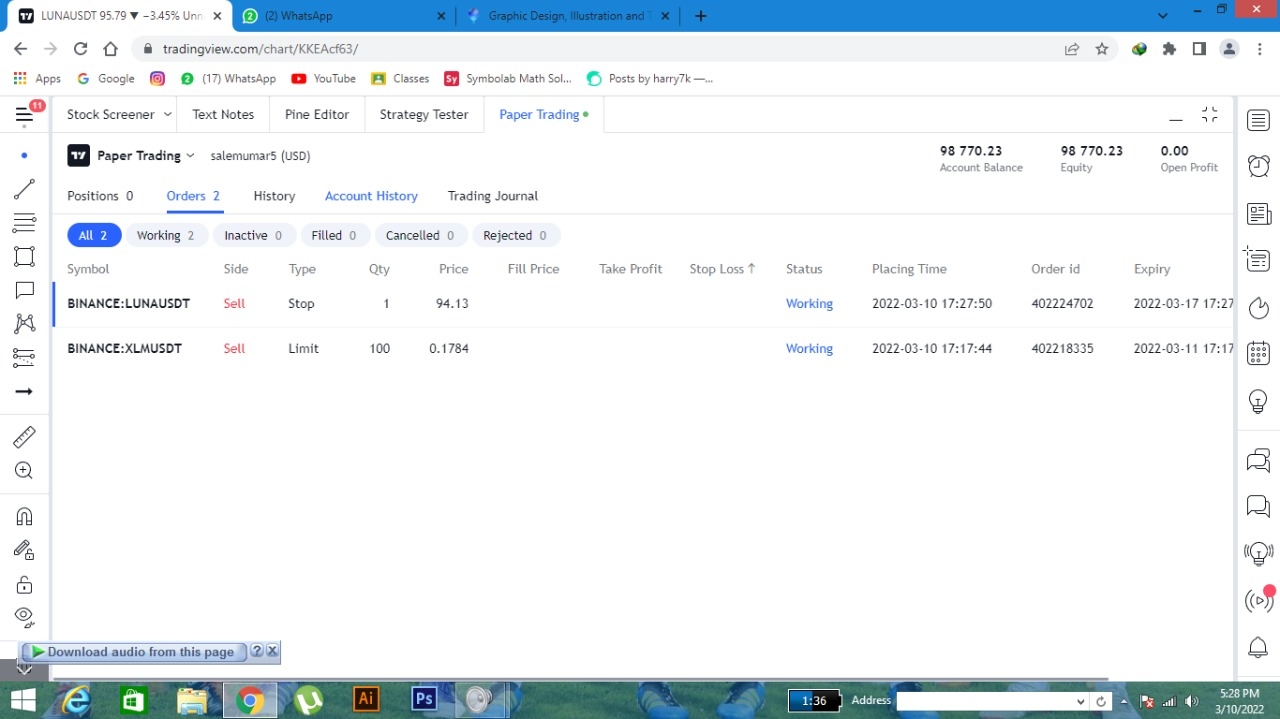Select the patterns drawing tool
The height and width of the screenshot is (719, 1280).
point(24,323)
